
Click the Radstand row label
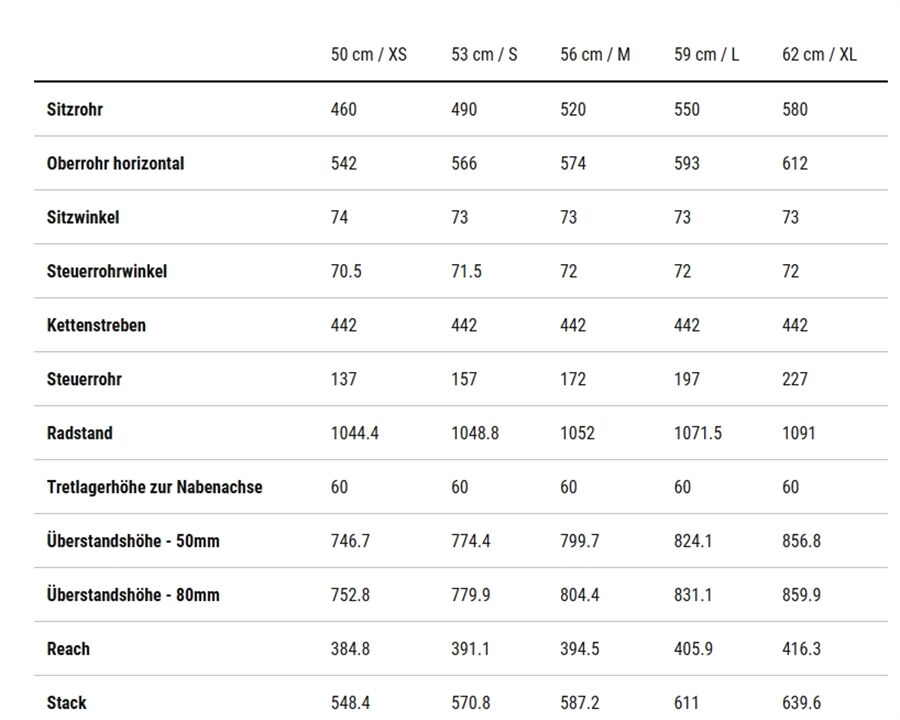80,433
